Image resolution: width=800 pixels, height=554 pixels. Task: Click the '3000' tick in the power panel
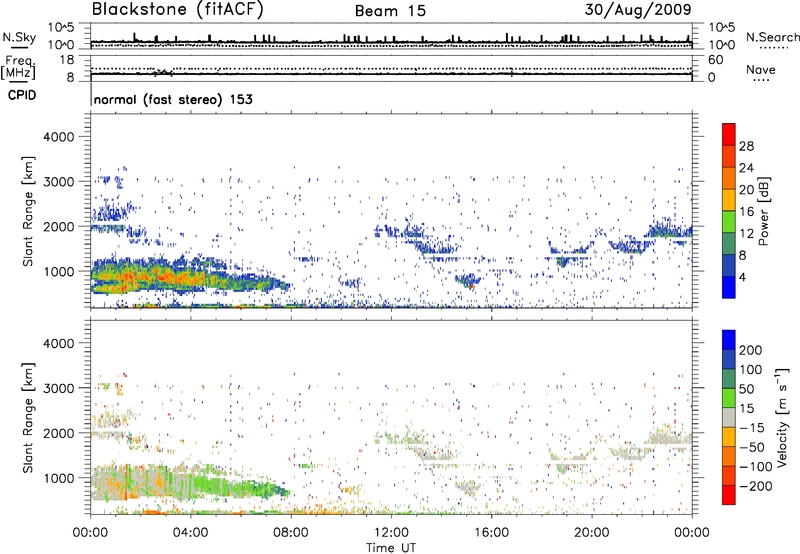(x=59, y=182)
